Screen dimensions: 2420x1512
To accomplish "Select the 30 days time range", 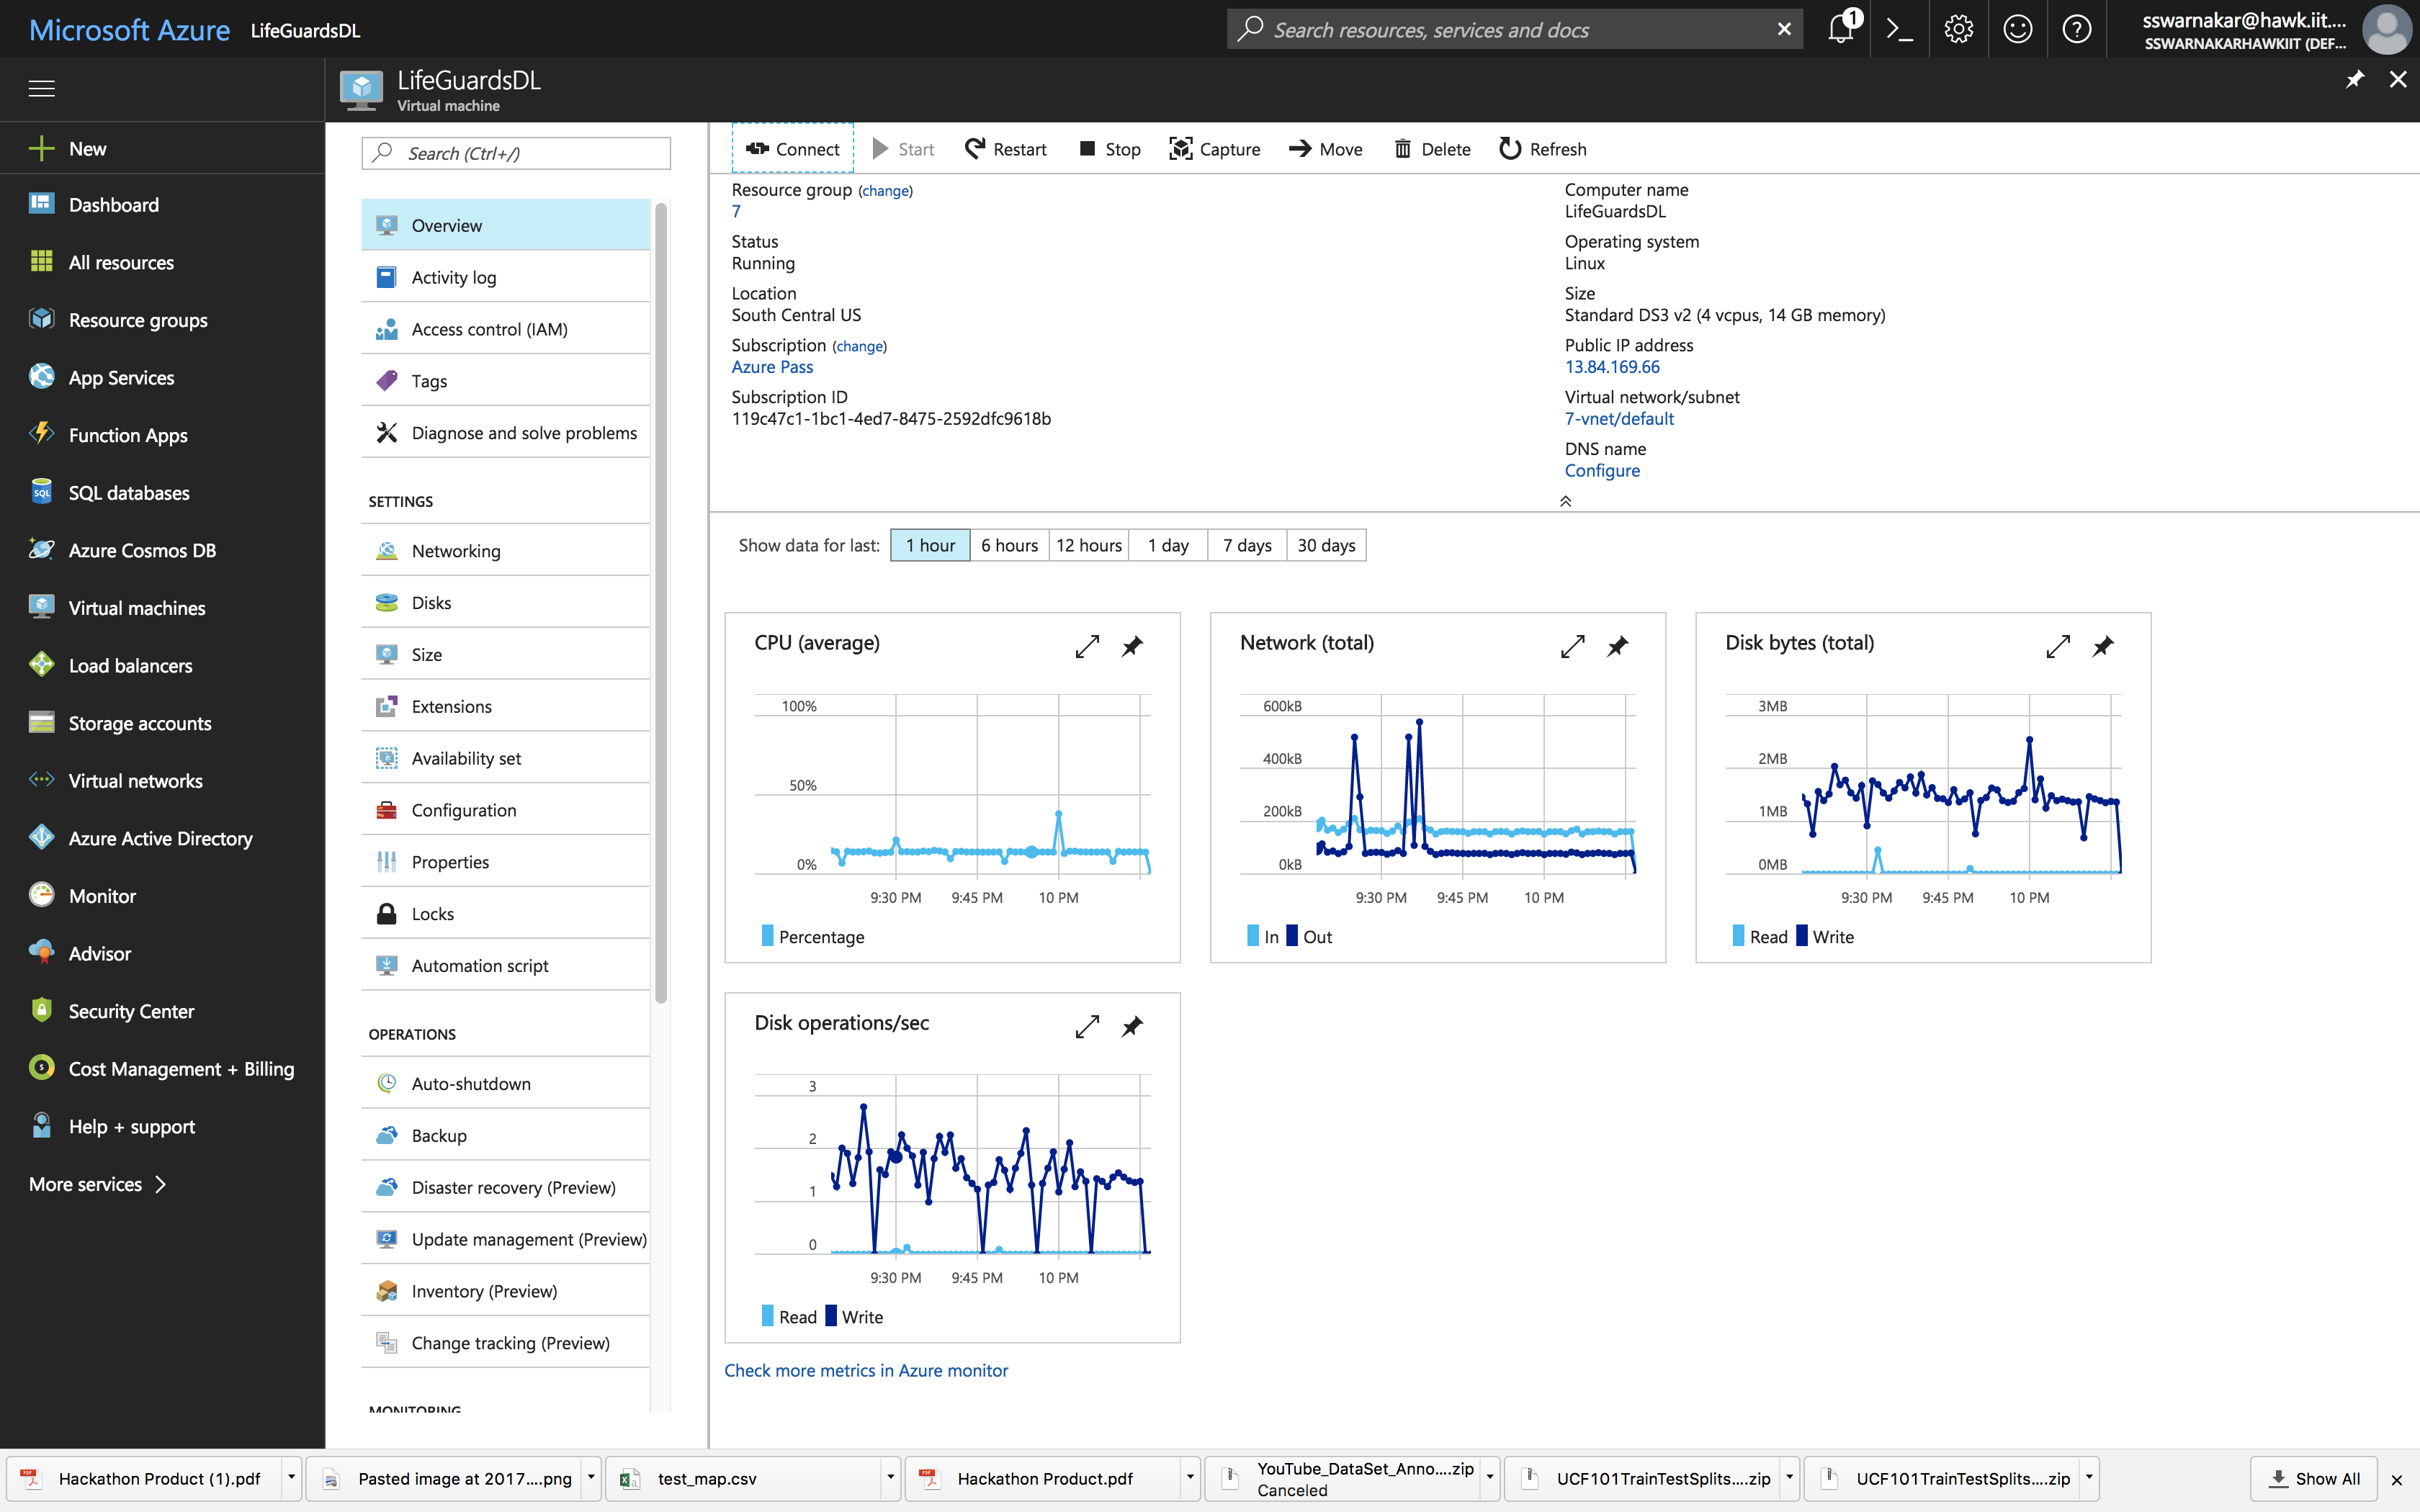I will point(1326,545).
